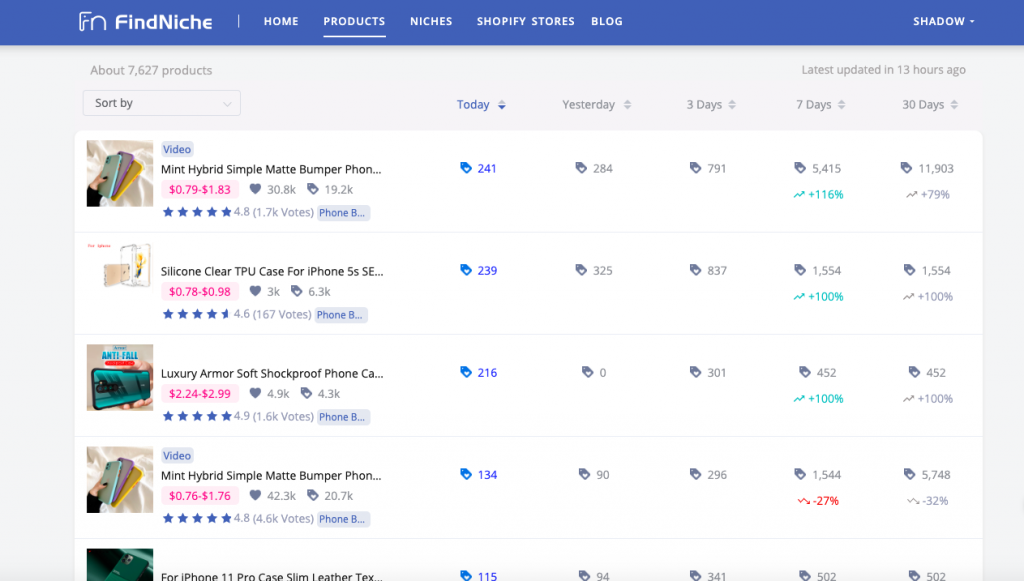Expand the SHADOW account menu
This screenshot has height=581, width=1024.
(944, 22)
